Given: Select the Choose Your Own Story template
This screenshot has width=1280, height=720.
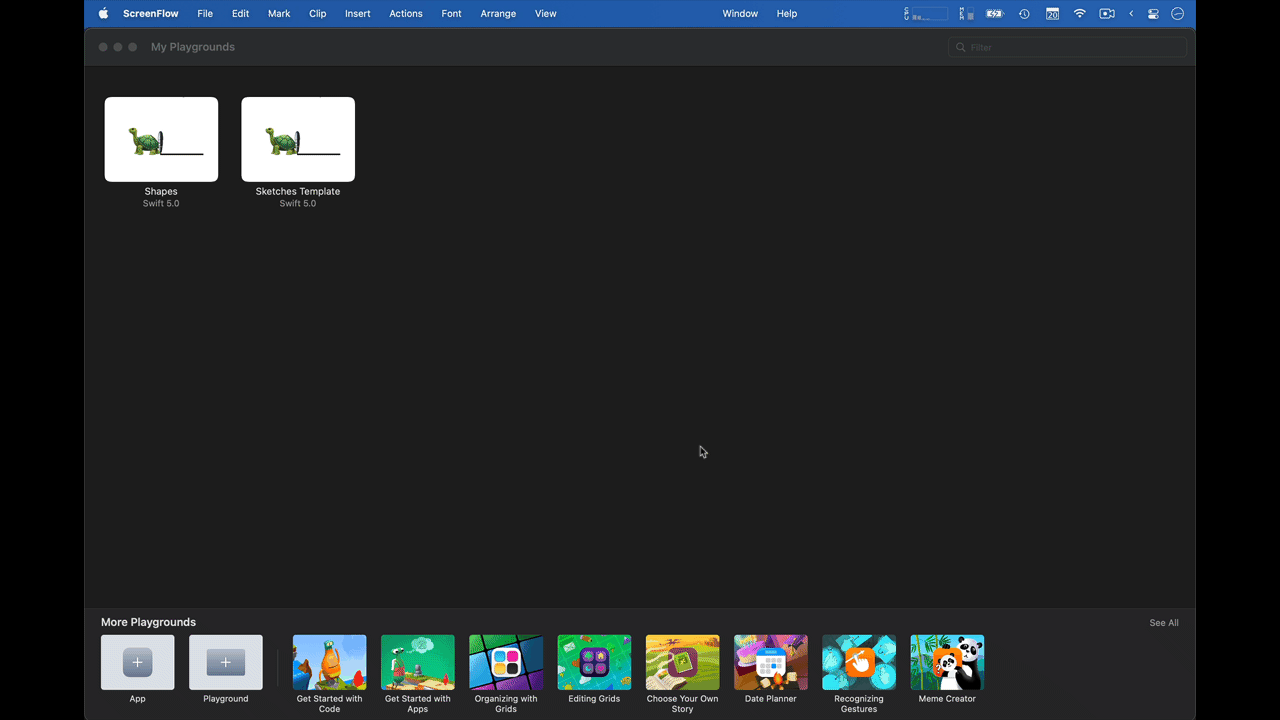Looking at the screenshot, I should click(x=682, y=662).
